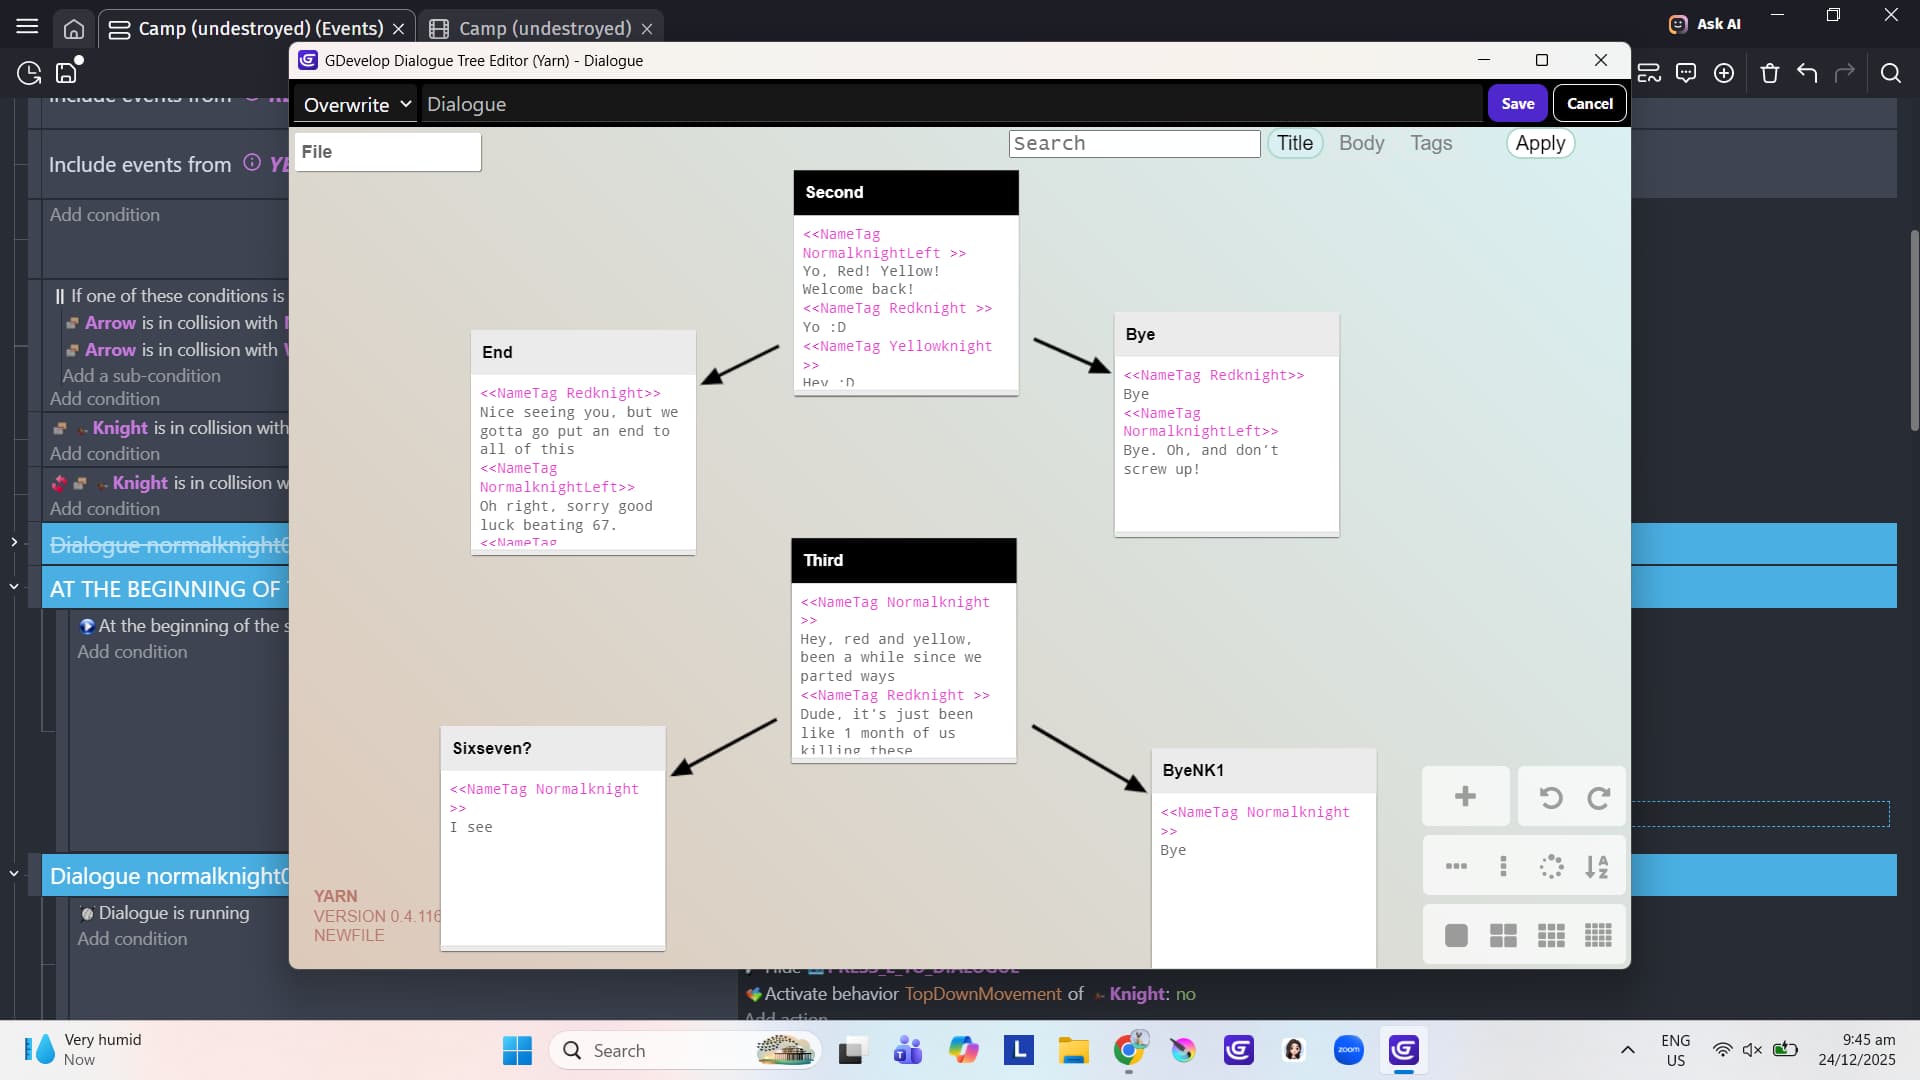
Task: Undo last action in Yarn editor
Action: (x=1550, y=797)
